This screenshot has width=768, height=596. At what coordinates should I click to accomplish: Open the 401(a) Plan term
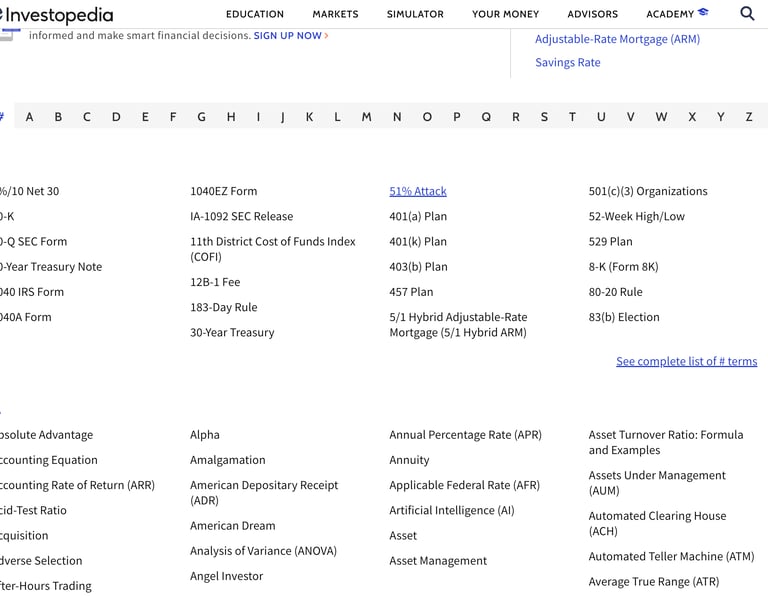[x=418, y=216]
